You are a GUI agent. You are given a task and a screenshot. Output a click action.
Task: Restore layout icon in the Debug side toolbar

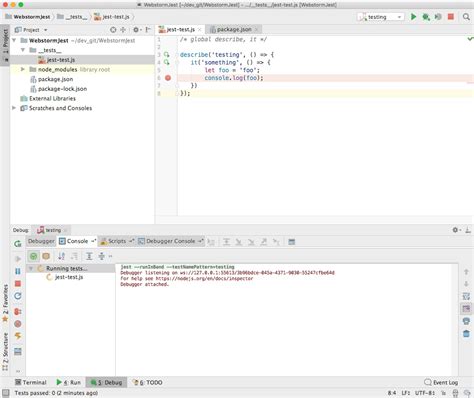point(18,351)
